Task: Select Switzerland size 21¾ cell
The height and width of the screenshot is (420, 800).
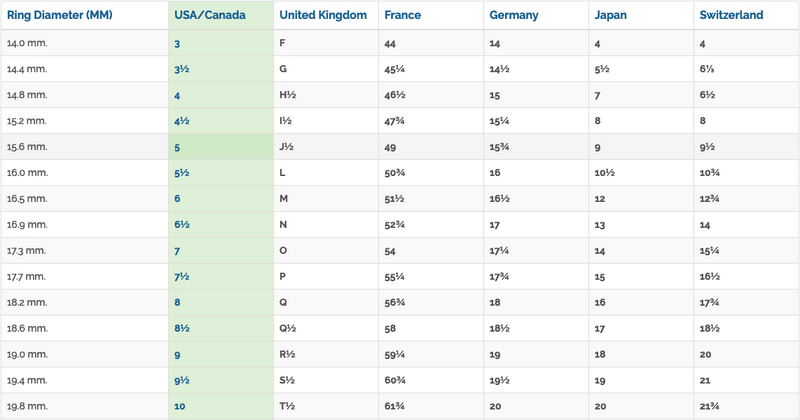Action: [x=709, y=407]
